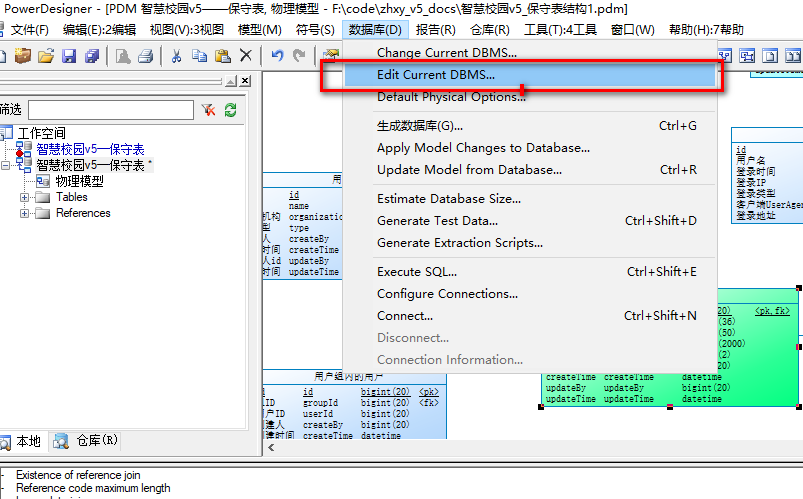Screen dimensions: 803x499
Task: Select the 物理模型 diagram tree item
Action: [x=79, y=181]
